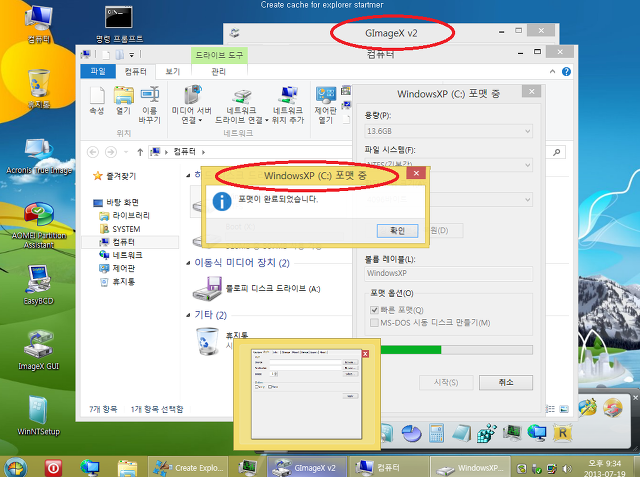
Task: Click the 이름 바꾸기 ribbon icon
Action: coord(149,105)
